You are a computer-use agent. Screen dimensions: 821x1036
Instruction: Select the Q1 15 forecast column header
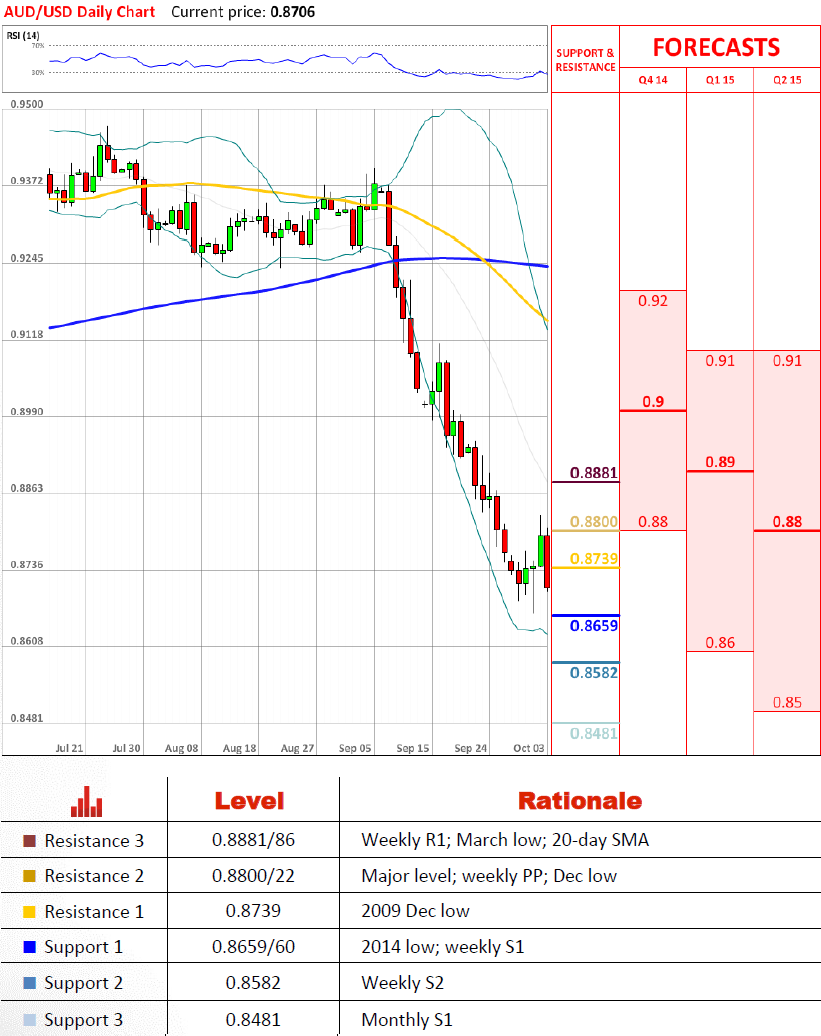(720, 80)
